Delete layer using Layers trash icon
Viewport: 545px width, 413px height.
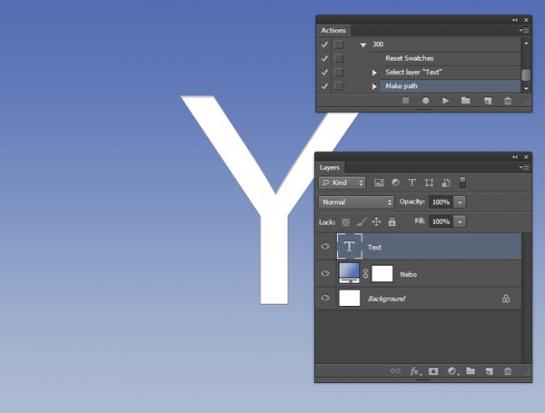507,371
